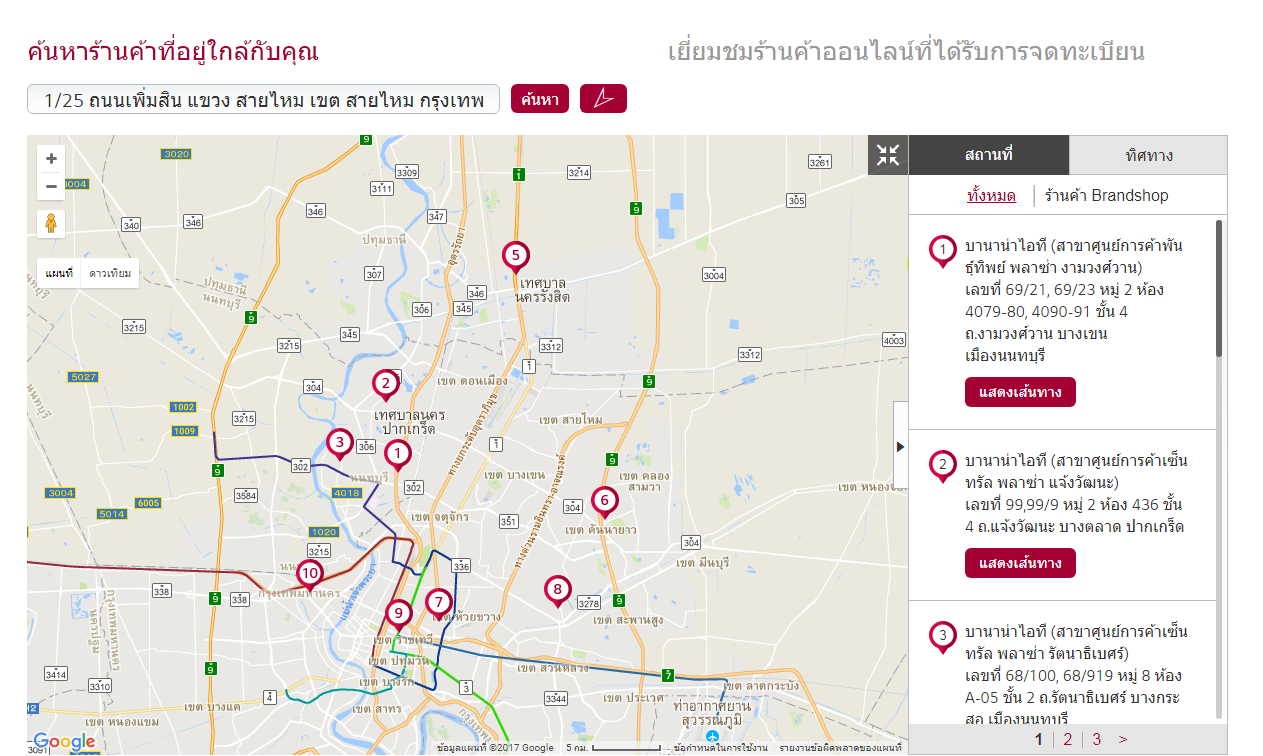This screenshot has height=756, width=1263.
Task: Switch map to ดาวเทียม satellite view
Action: 110,273
